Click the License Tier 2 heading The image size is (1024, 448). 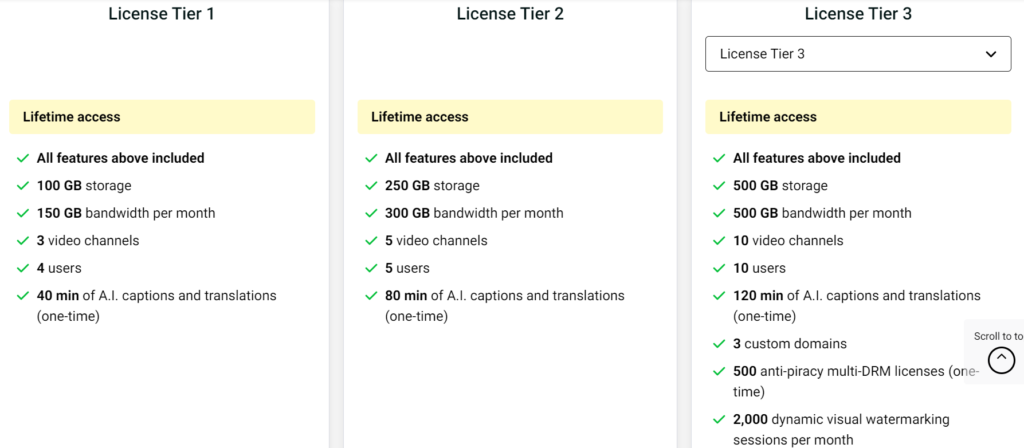510,14
